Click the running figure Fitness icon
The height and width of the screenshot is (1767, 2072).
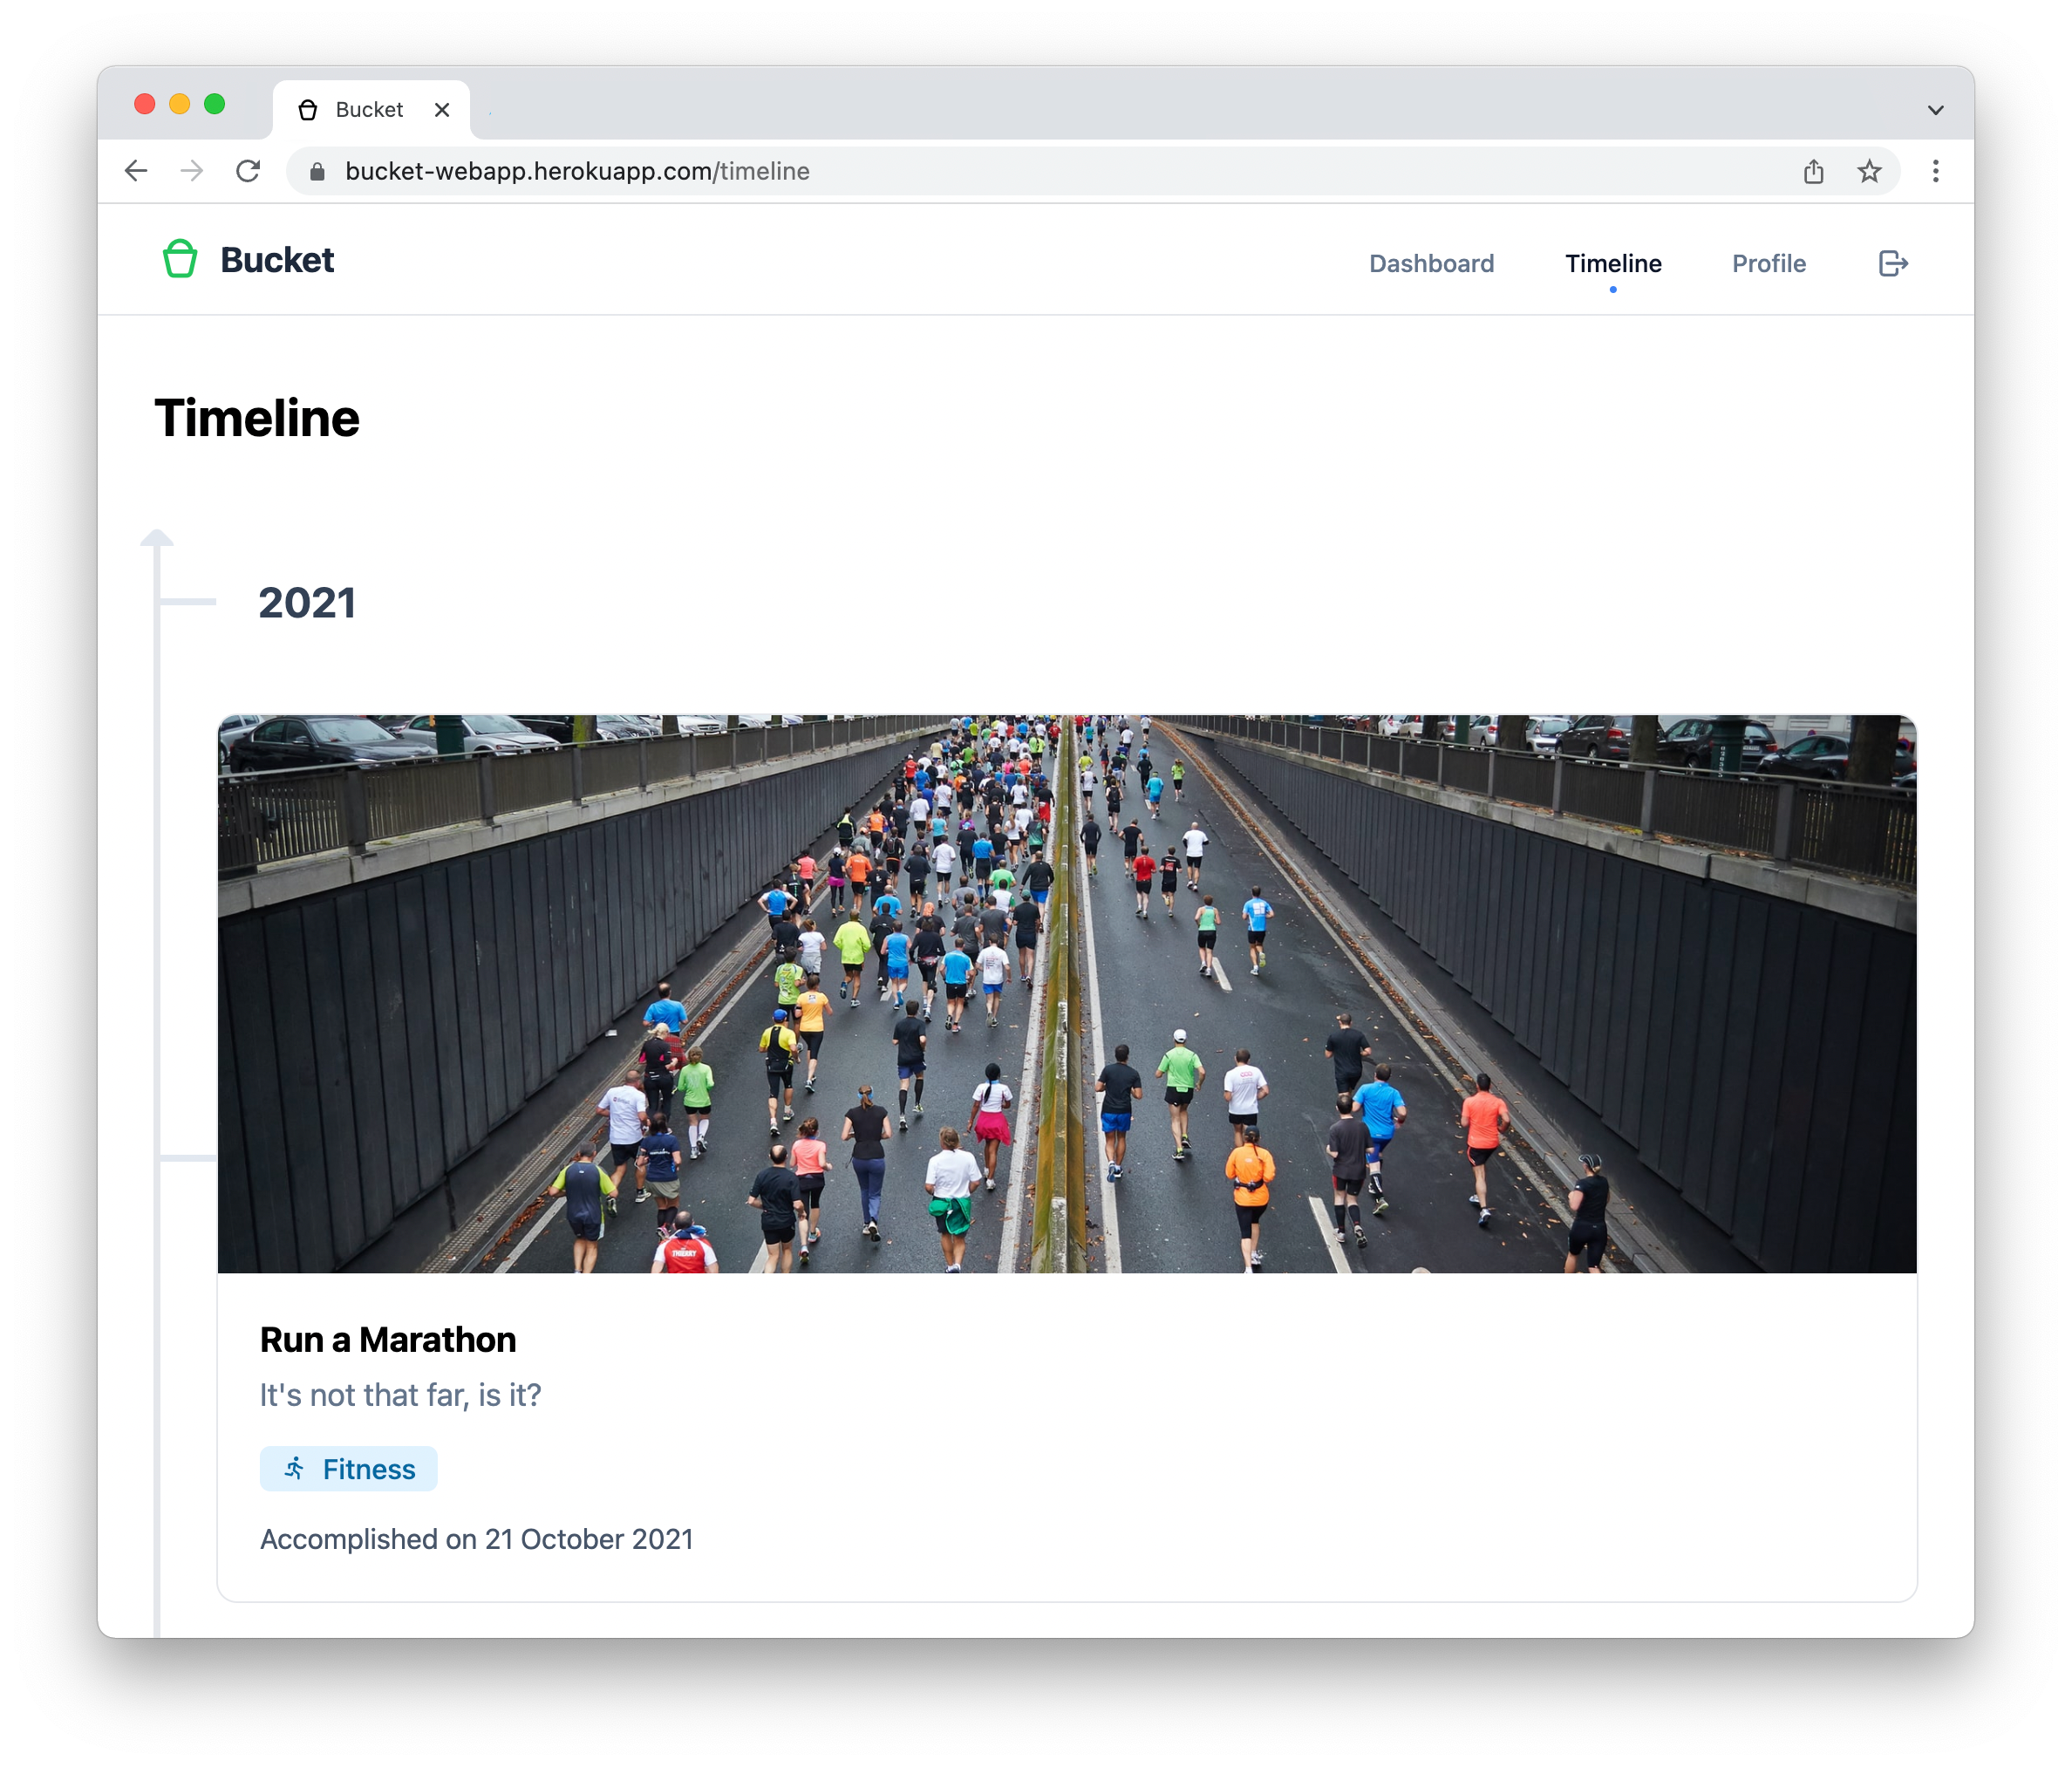tap(294, 1468)
